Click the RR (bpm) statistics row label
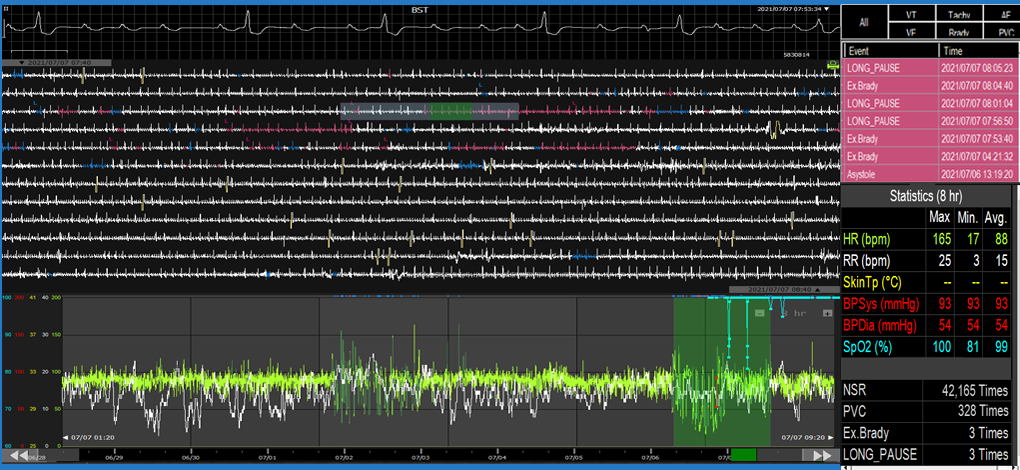 [x=866, y=261]
